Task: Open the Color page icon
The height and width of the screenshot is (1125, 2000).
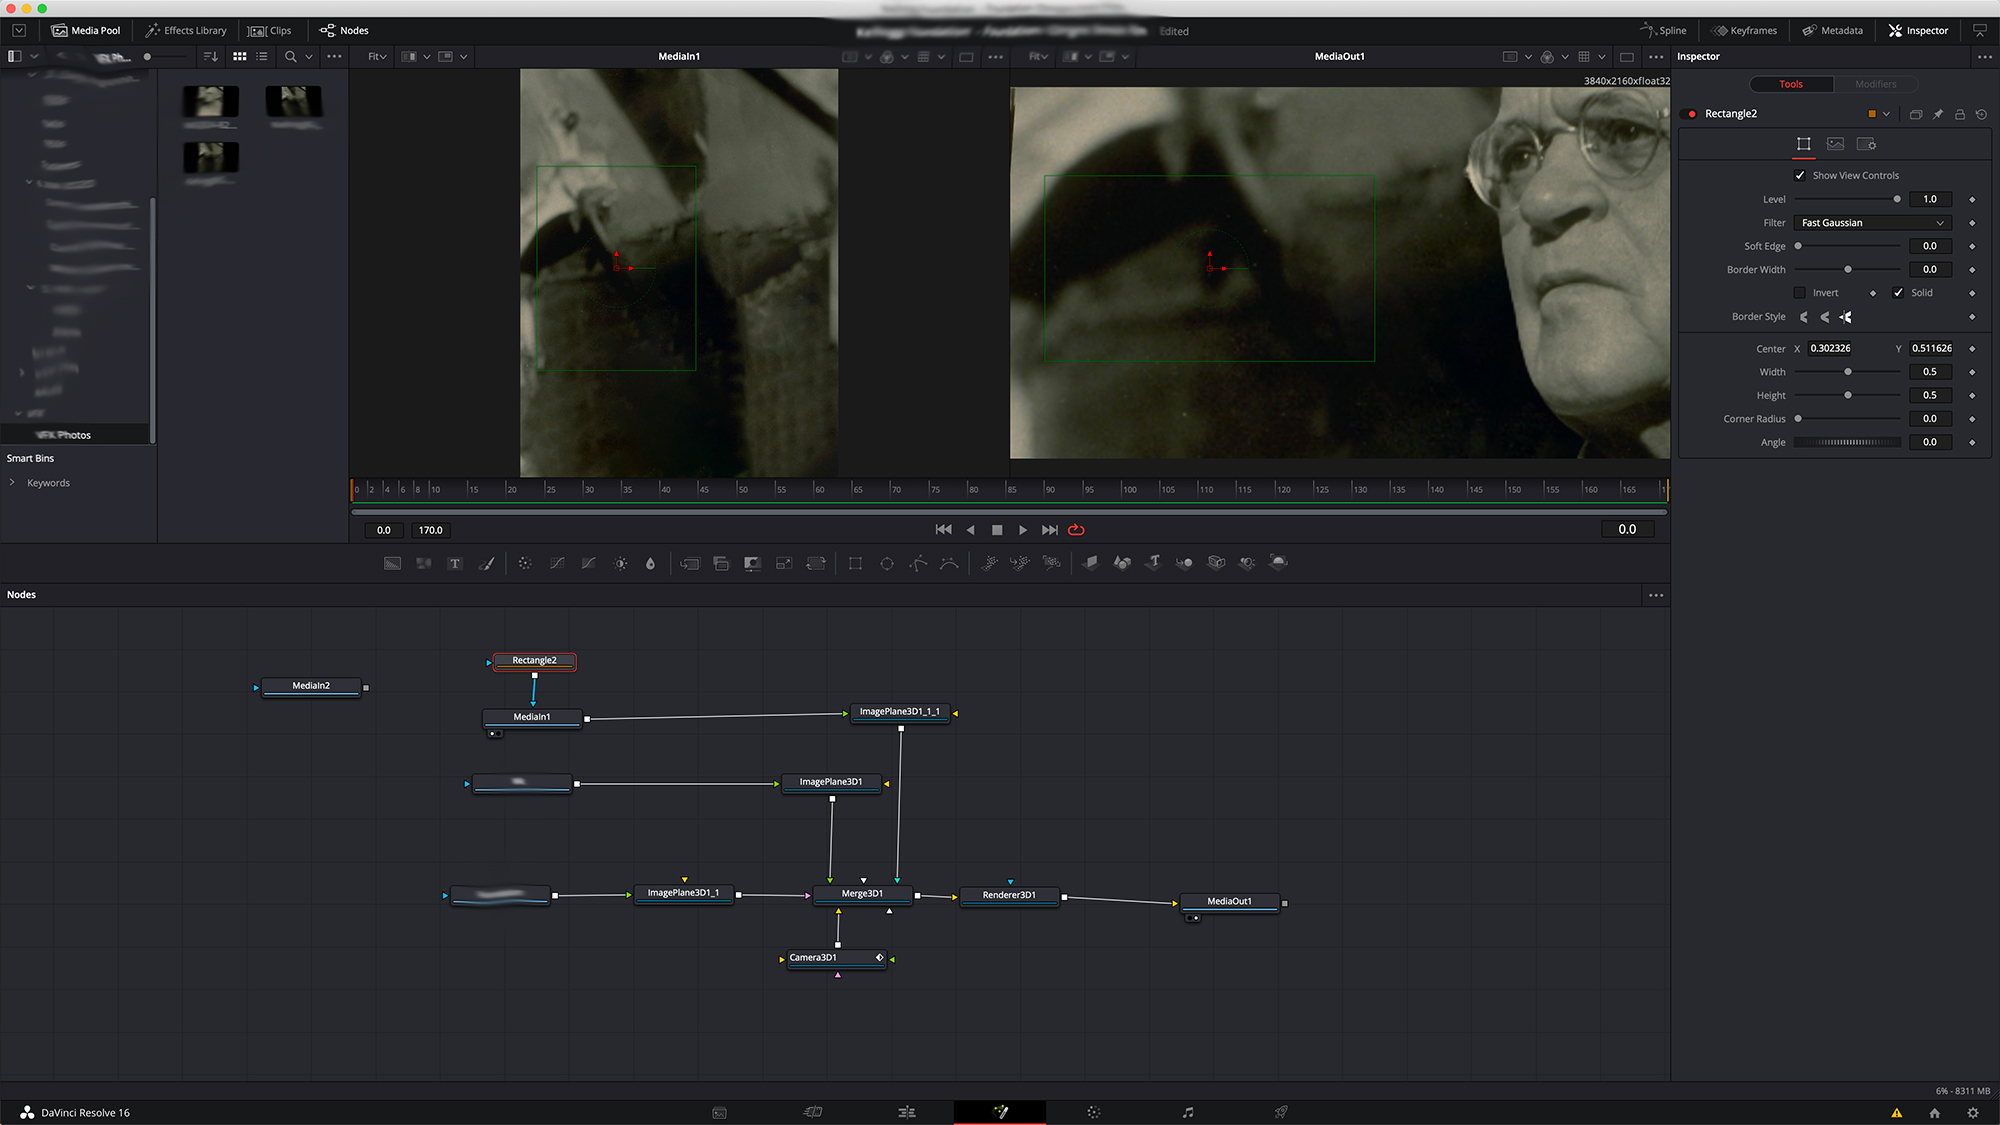Action: tap(1093, 1112)
